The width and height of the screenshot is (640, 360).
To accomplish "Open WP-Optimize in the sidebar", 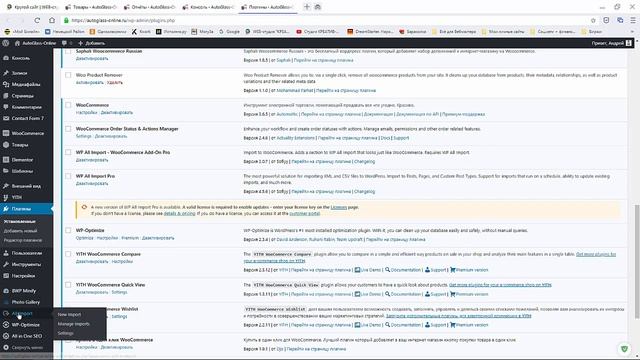I will [x=25, y=325].
